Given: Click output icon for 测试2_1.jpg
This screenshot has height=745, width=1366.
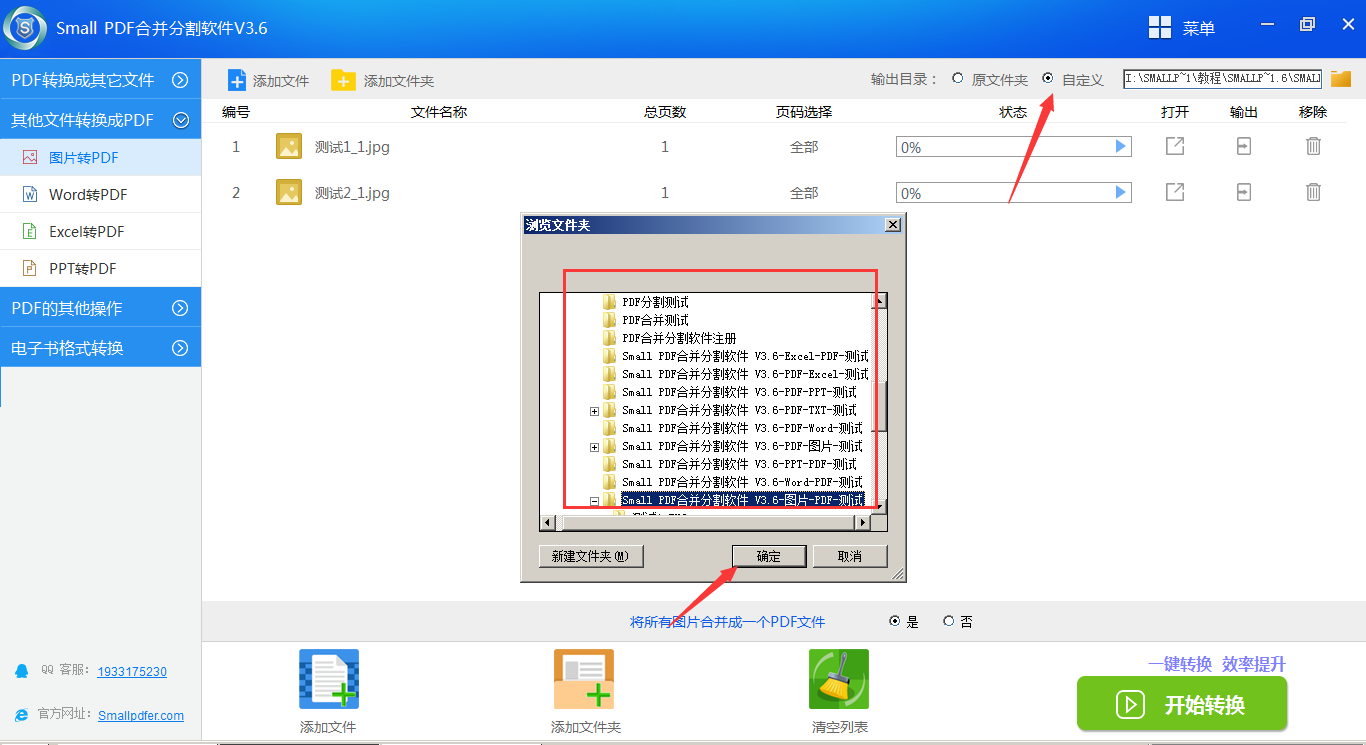Looking at the screenshot, I should pos(1243,192).
